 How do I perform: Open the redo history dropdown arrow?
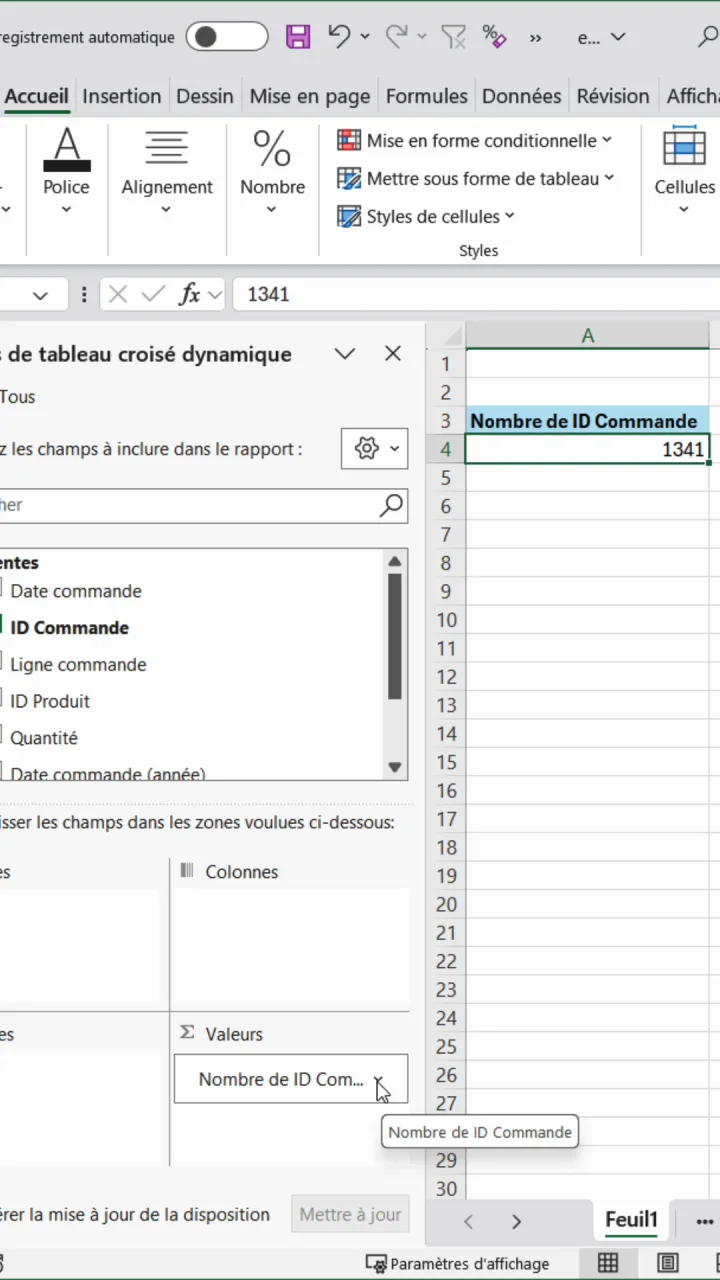tap(421, 37)
